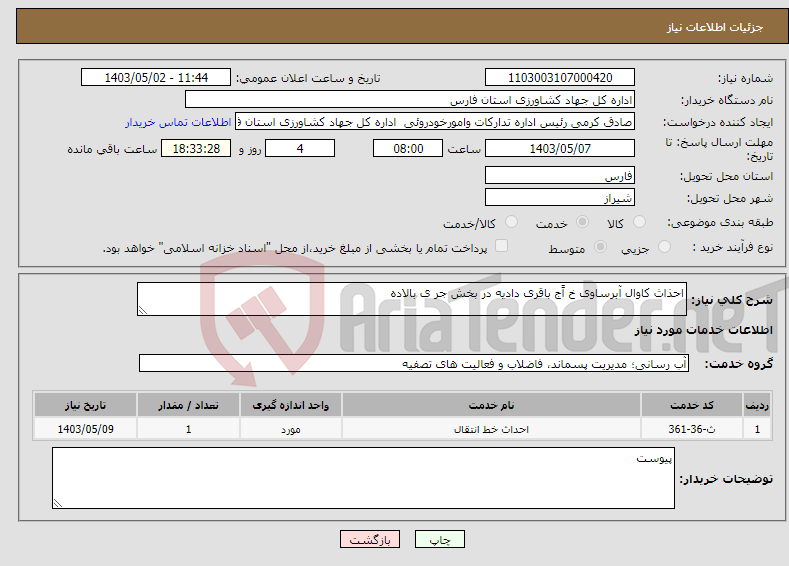Click the deadline time field 08:00

pyautogui.click(x=408, y=148)
